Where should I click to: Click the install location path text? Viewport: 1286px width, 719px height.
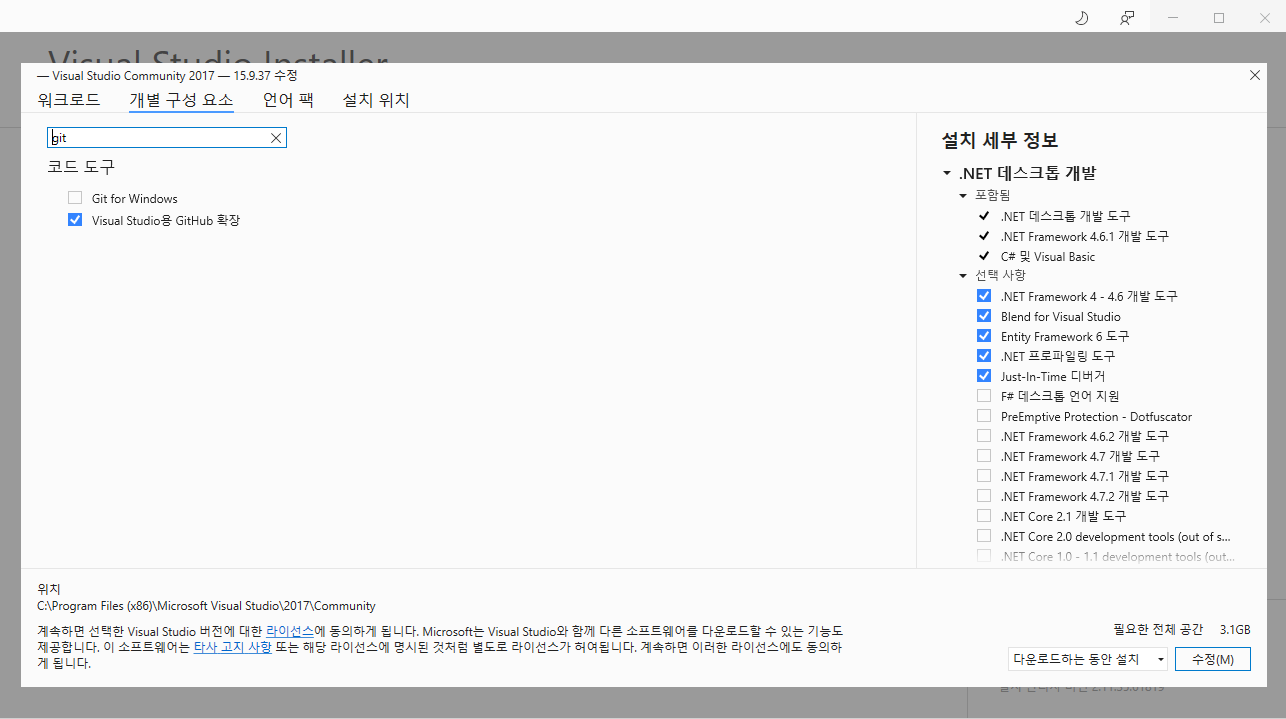point(206,606)
